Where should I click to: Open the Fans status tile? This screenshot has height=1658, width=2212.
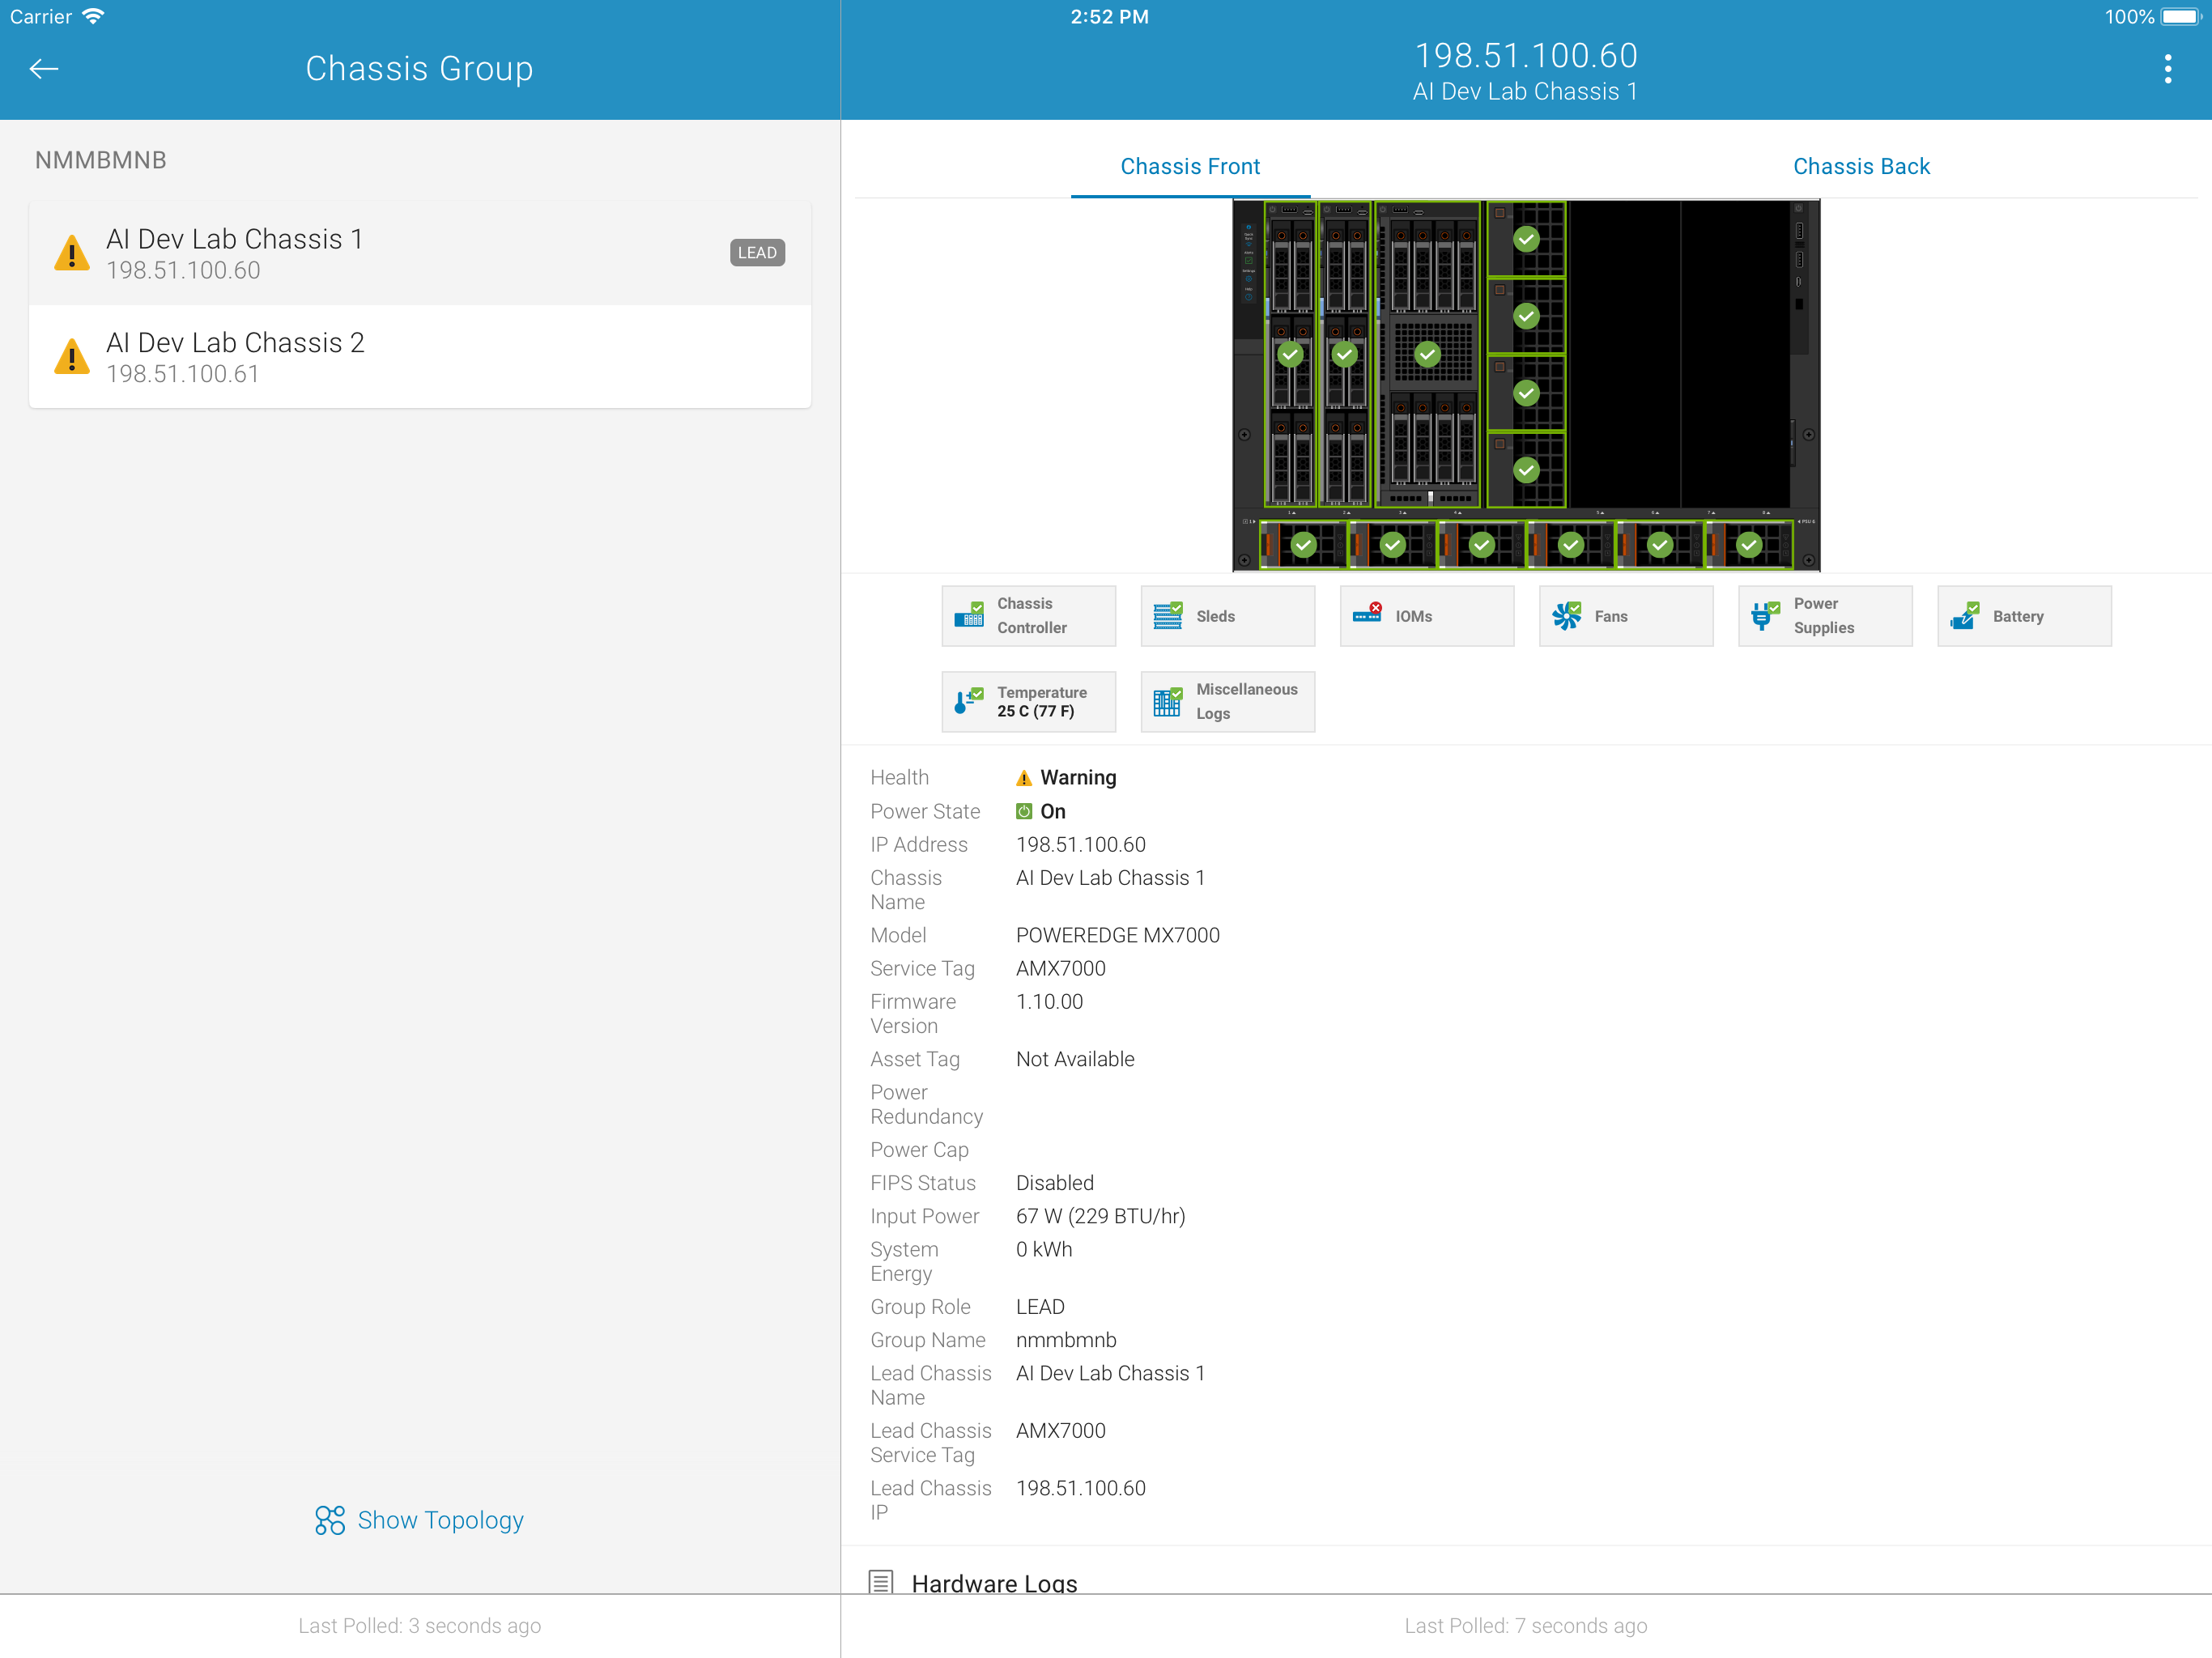coord(1625,616)
